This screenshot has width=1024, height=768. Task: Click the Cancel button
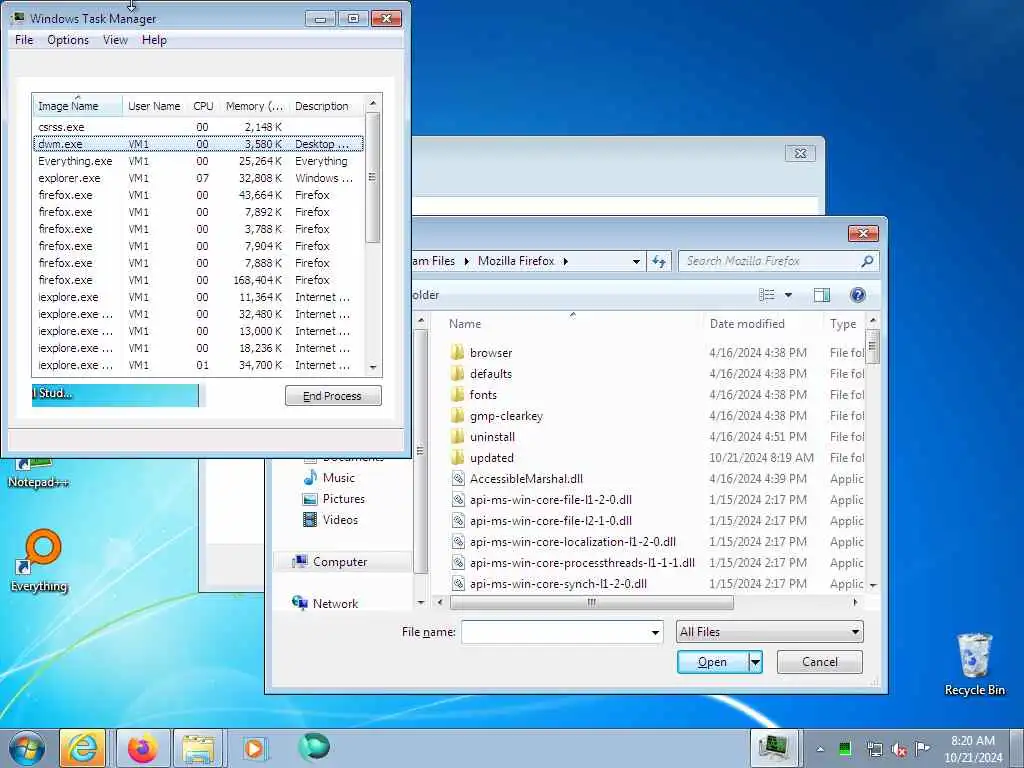(x=820, y=662)
